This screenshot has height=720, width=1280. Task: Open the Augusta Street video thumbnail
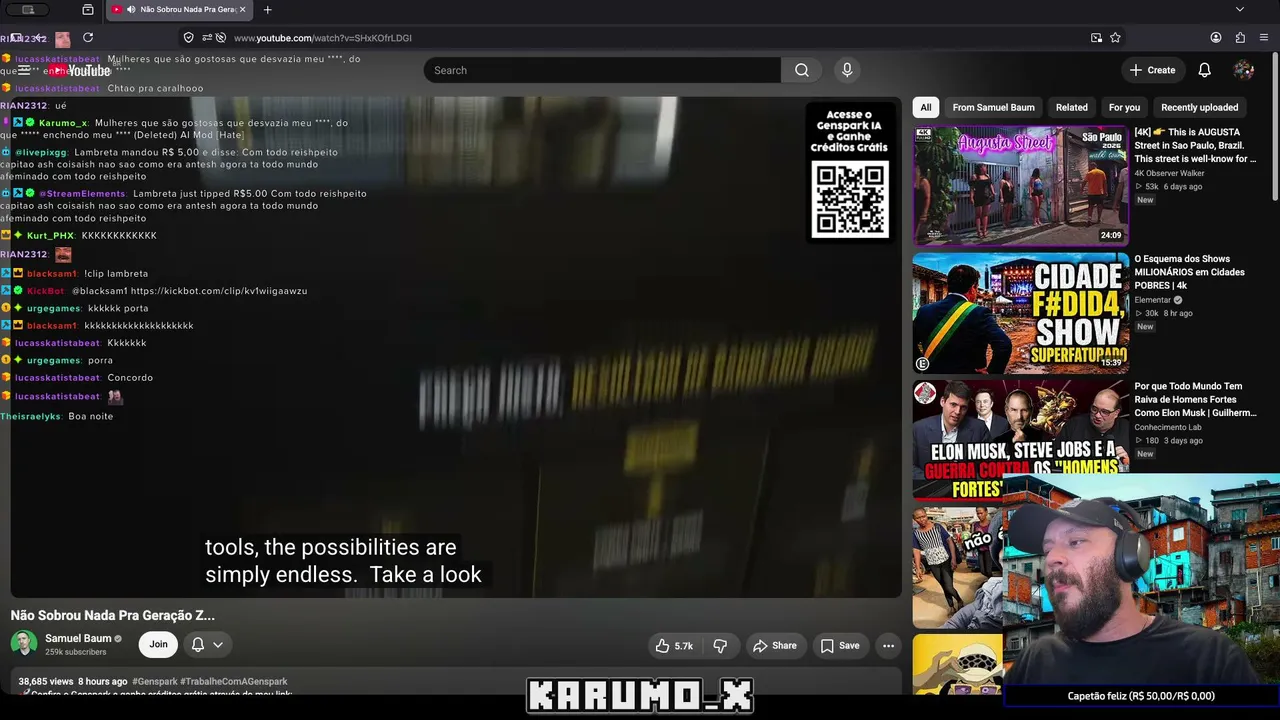click(x=1021, y=186)
